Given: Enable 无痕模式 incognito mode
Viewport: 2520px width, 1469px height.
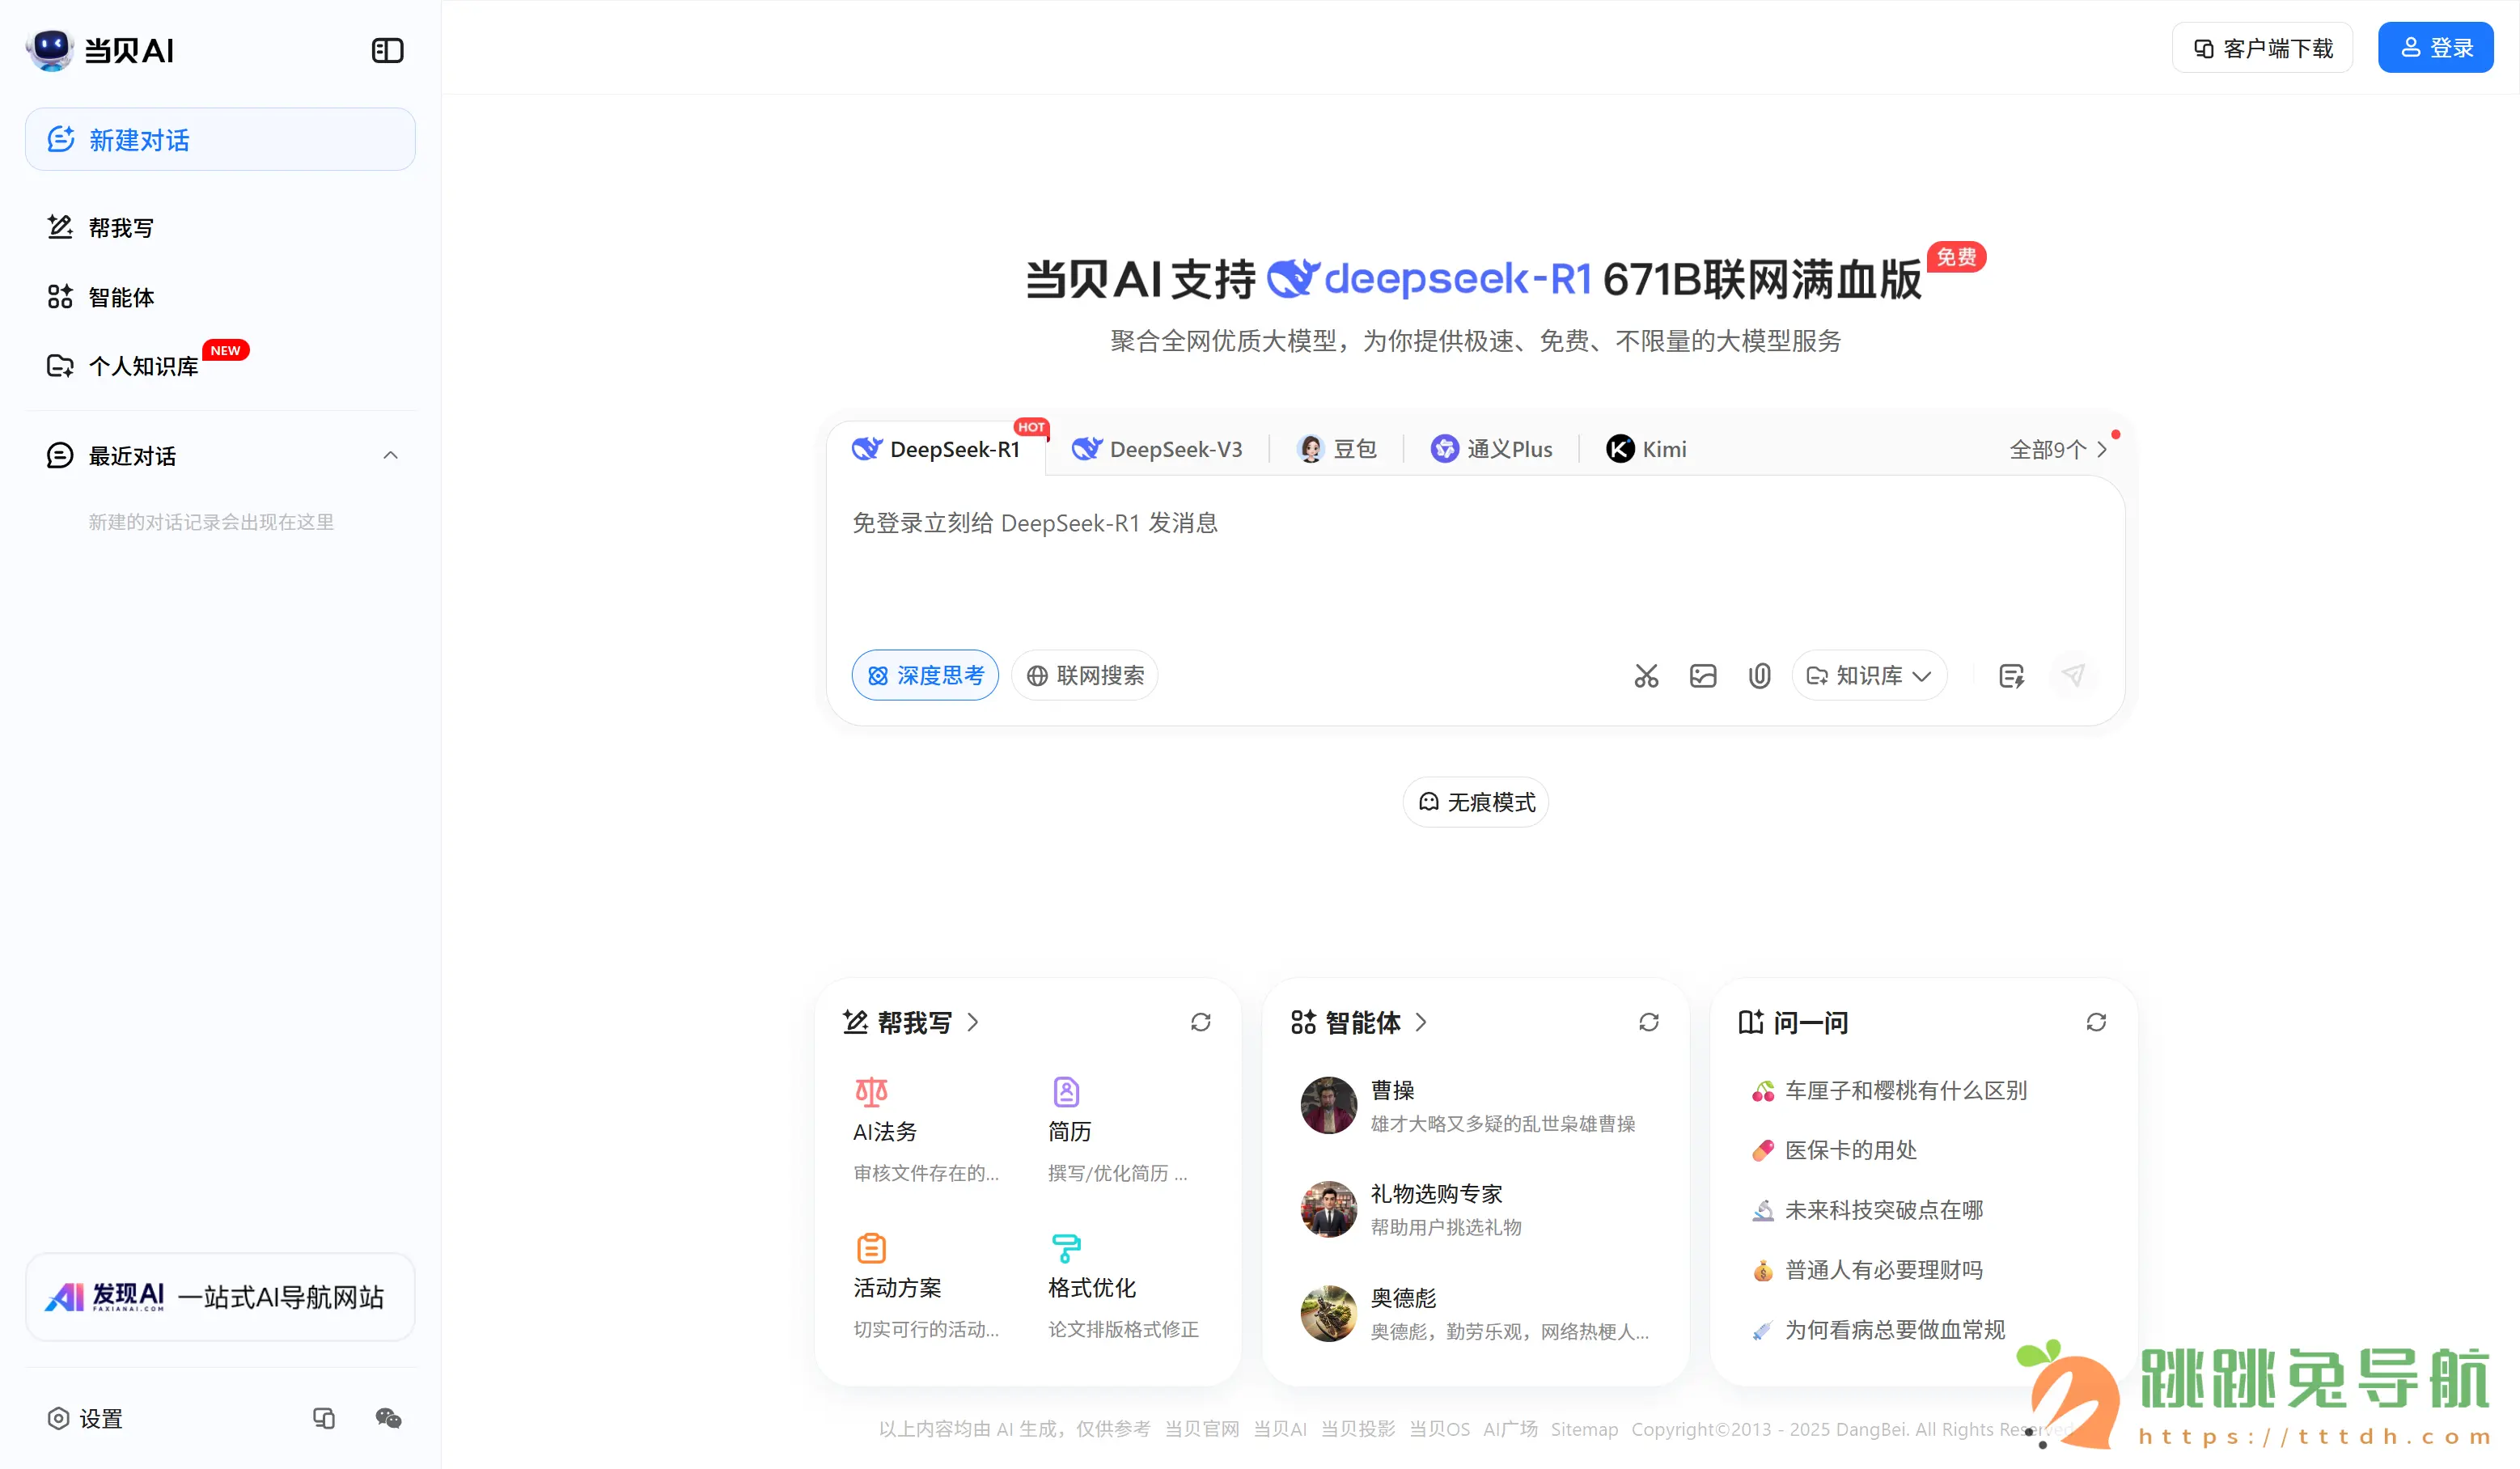Looking at the screenshot, I should 1476,802.
